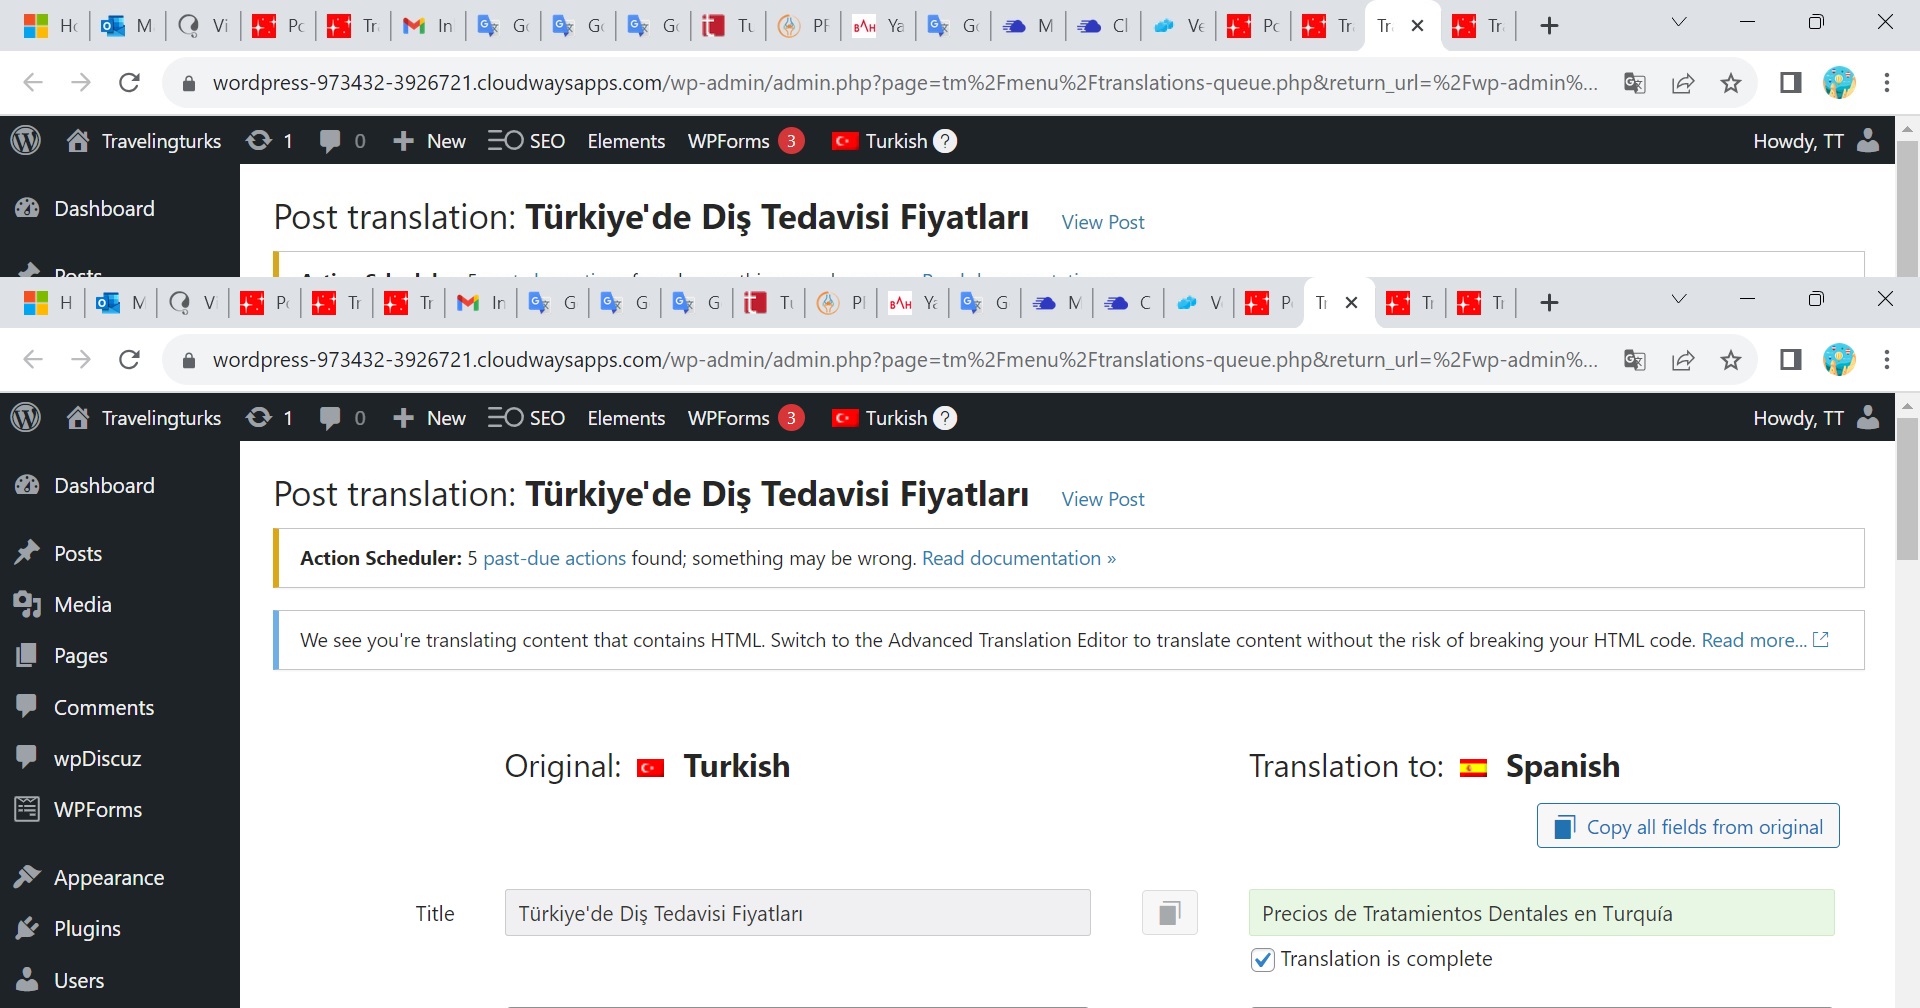Reload the page in the lower browser window
Image resolution: width=1920 pixels, height=1008 pixels.
[129, 360]
